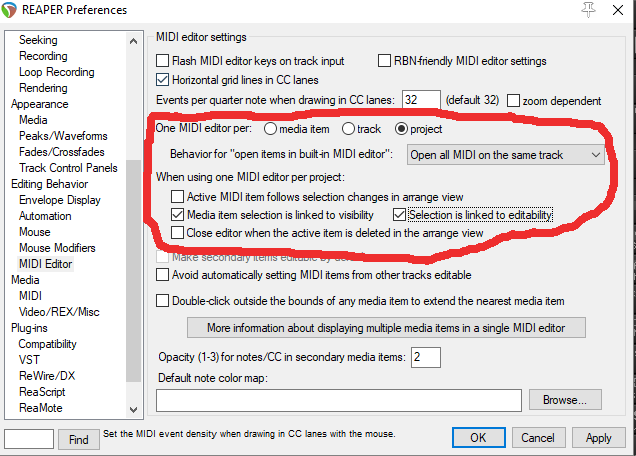Image resolution: width=636 pixels, height=456 pixels.
Task: Open Compatibility preferences page
Action: [47, 344]
